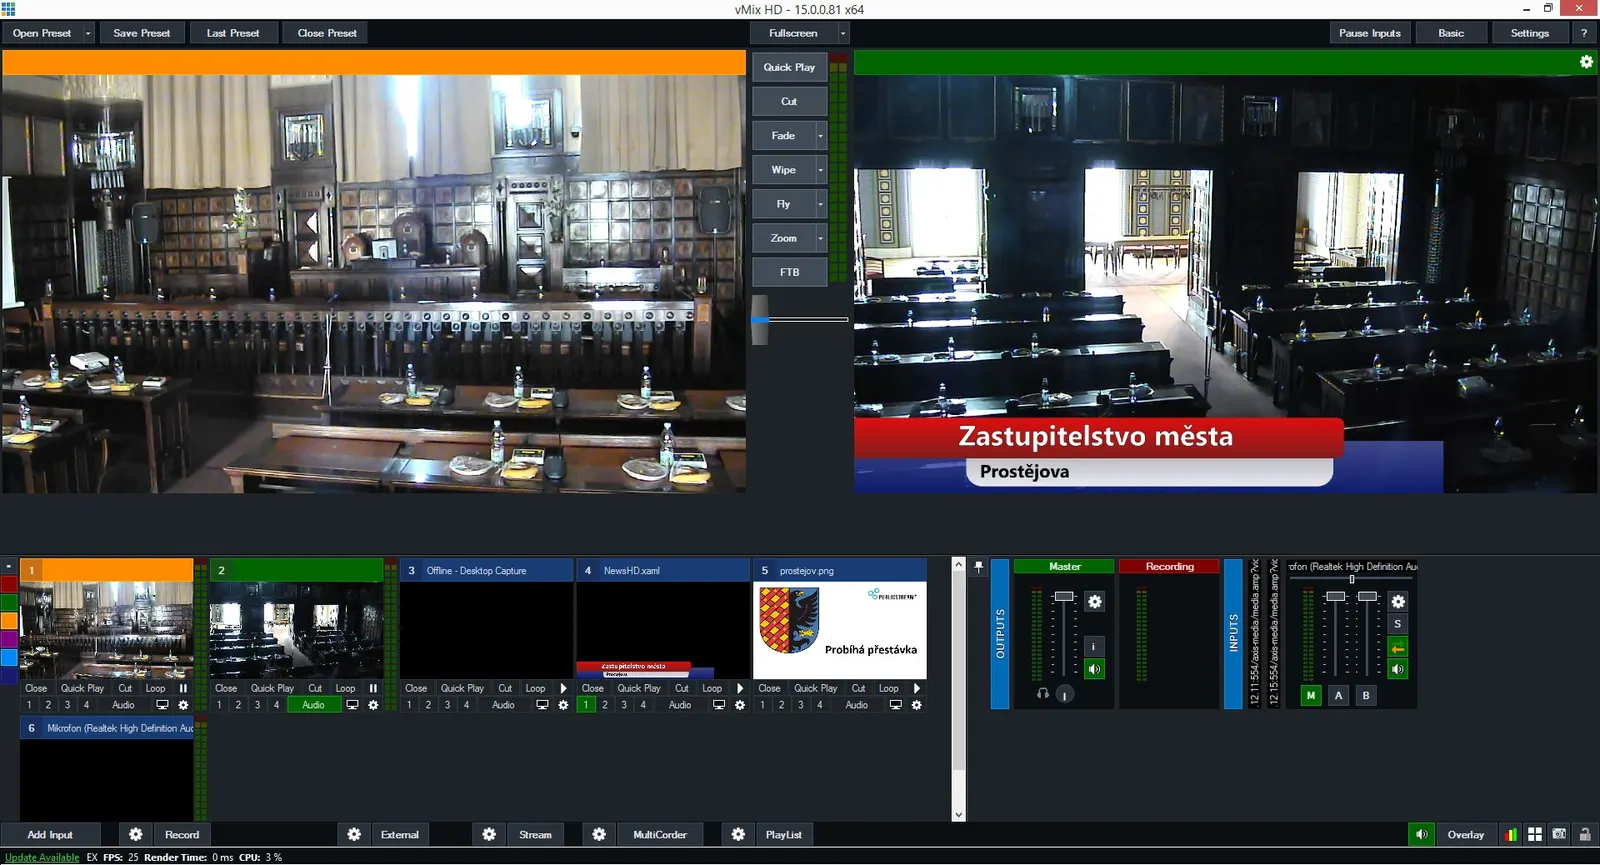Open MultiCorder settings gear
The image size is (1600, 865).
(599, 834)
